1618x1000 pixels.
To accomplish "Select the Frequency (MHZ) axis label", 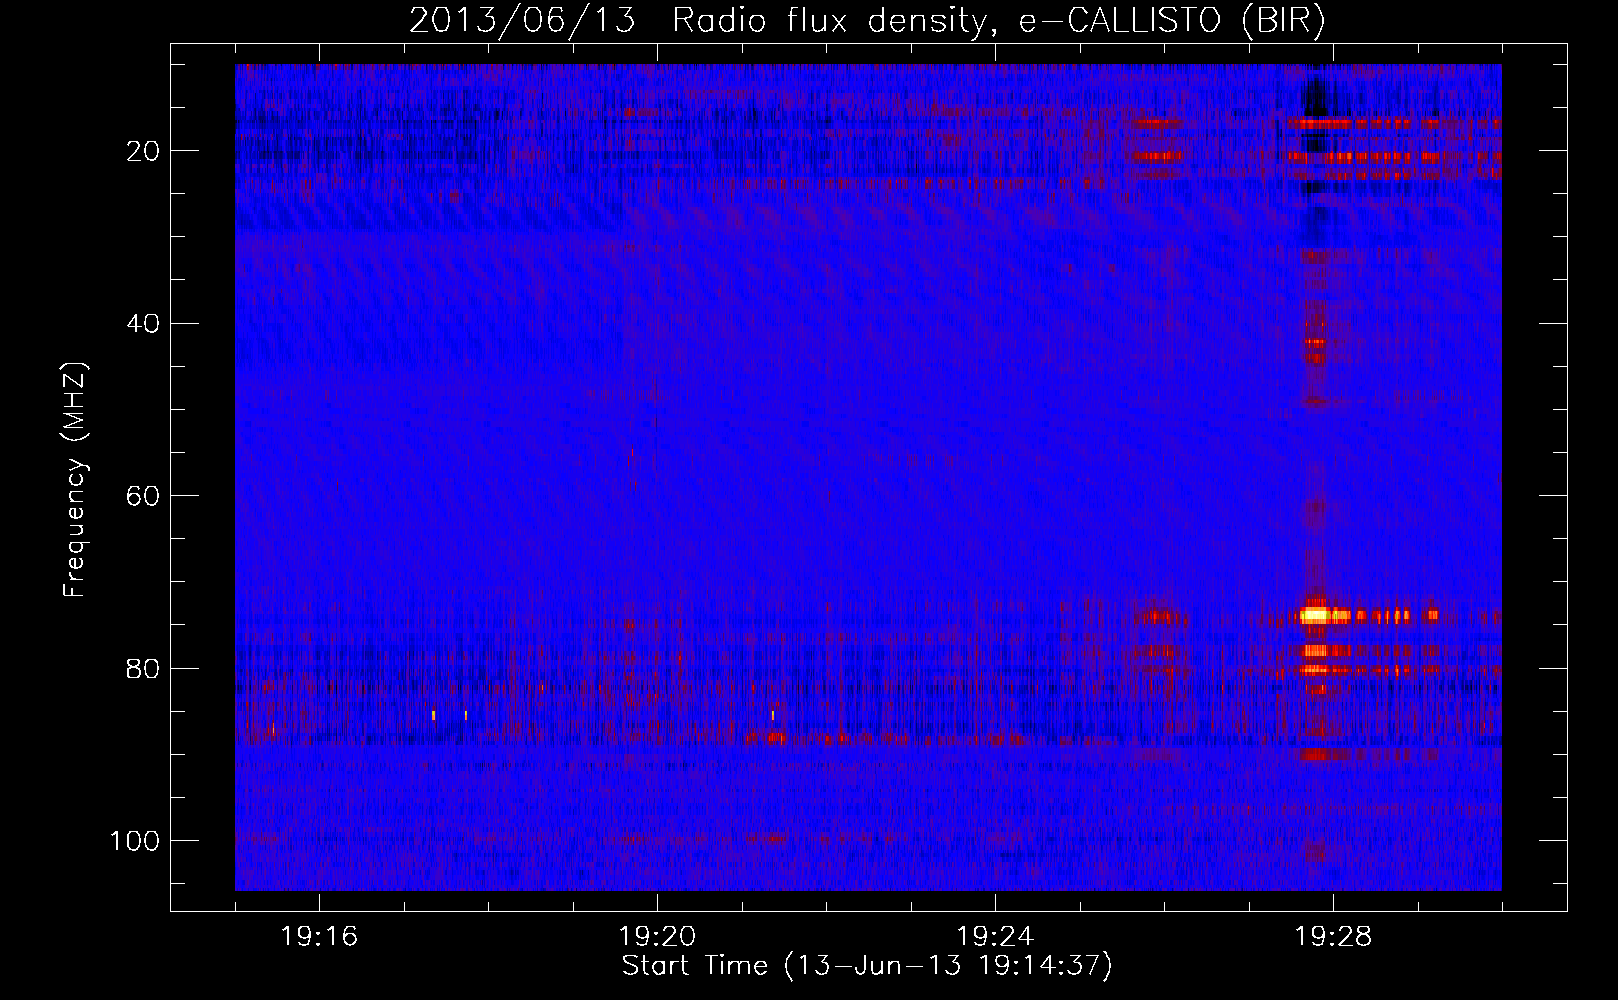I will 75,480.
